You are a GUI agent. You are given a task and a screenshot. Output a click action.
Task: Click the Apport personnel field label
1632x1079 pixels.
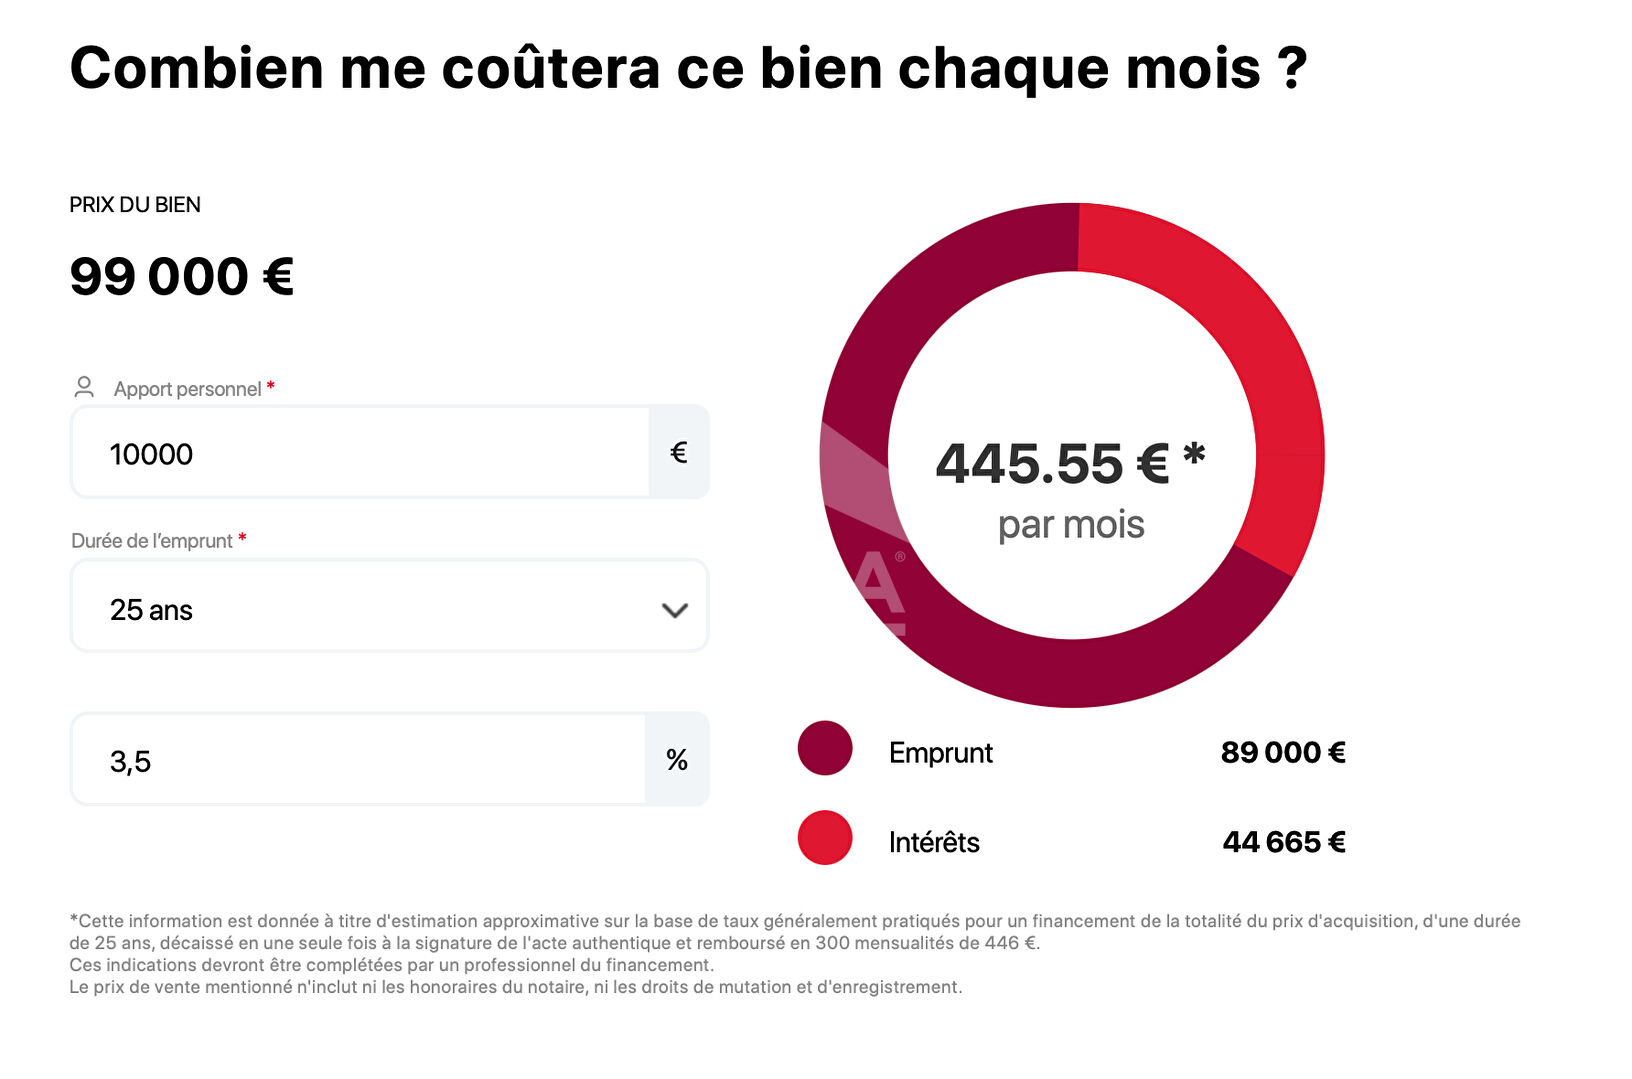coord(188,389)
